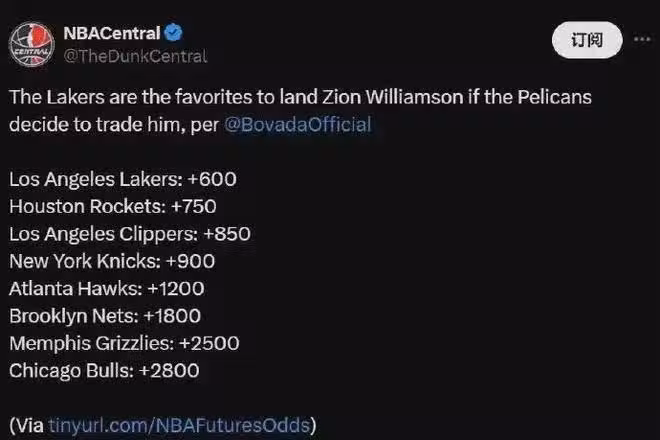Image resolution: width=660 pixels, height=440 pixels.
Task: Click the Chicago Bulls +2800 line
Action: click(104, 370)
